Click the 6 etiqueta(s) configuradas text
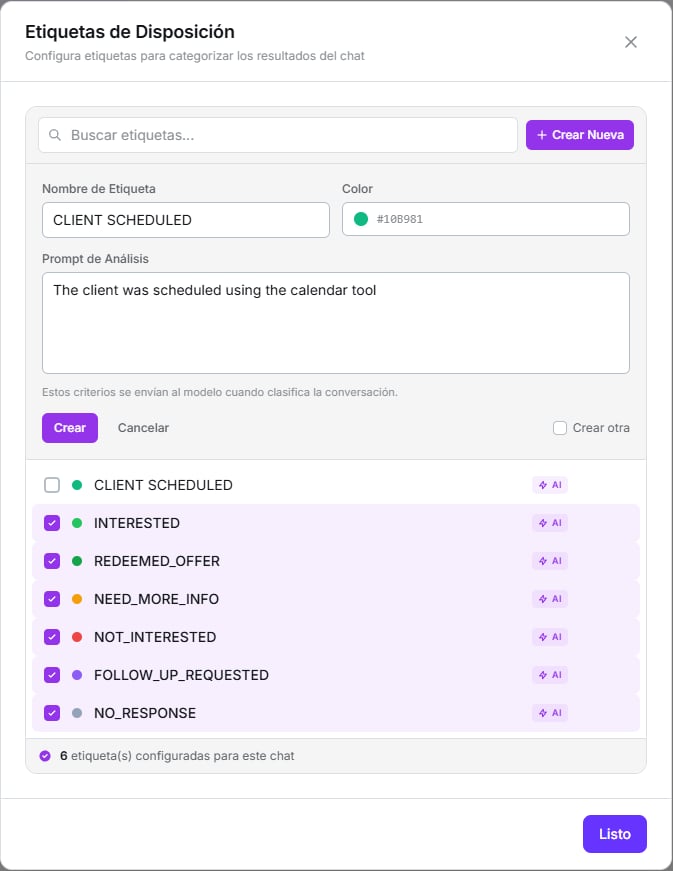 (177, 755)
